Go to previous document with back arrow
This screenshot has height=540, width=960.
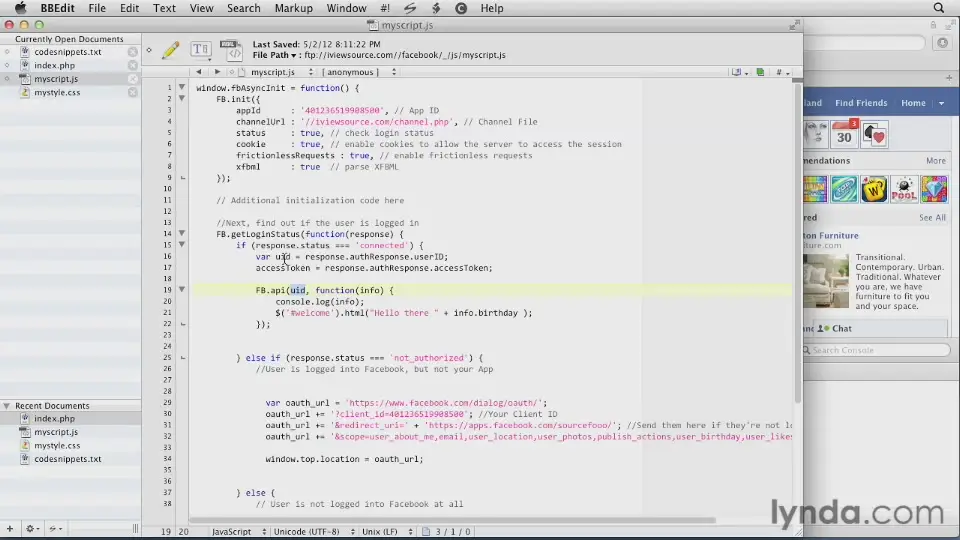click(x=198, y=72)
